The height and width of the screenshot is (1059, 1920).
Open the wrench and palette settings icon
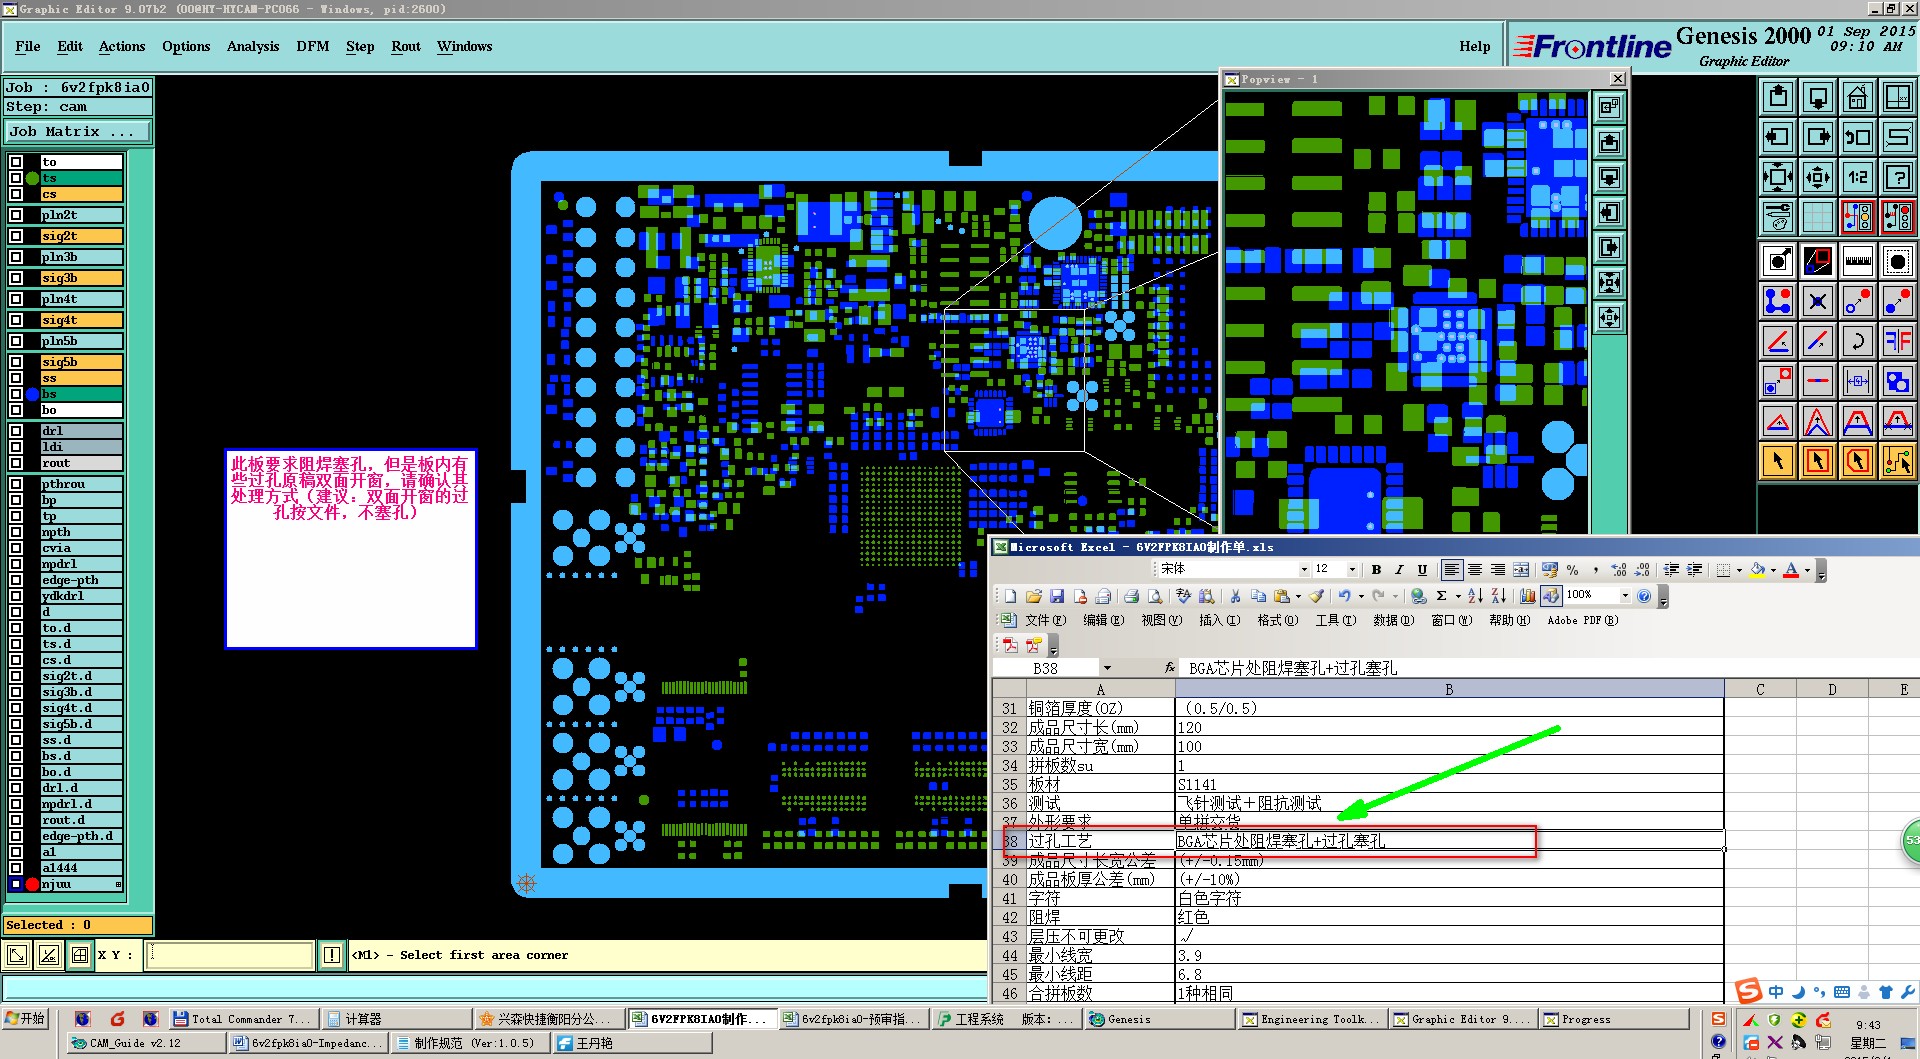pos(1778,217)
